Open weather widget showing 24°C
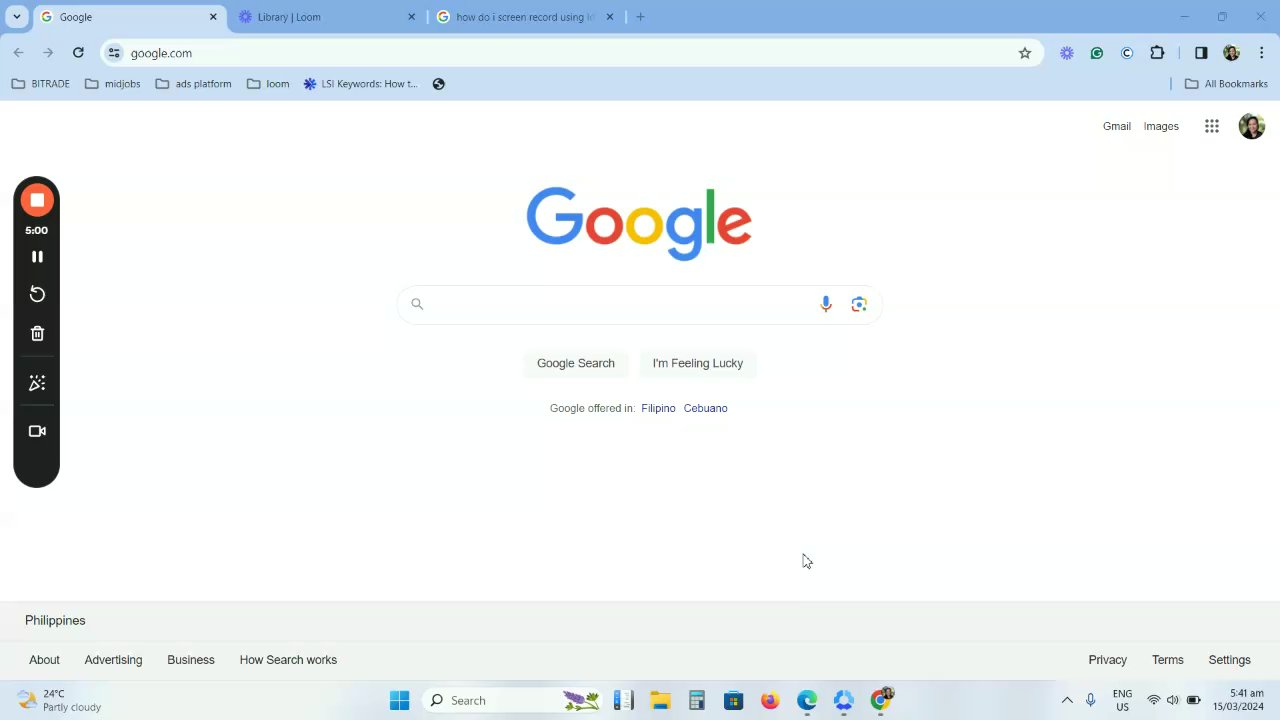1280x720 pixels. click(x=60, y=700)
